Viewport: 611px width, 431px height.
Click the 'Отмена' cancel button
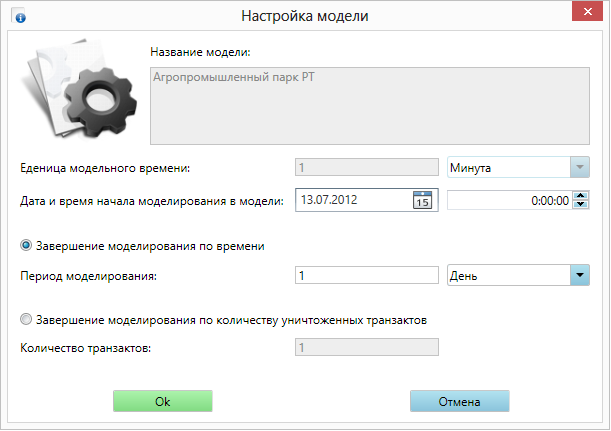click(459, 401)
